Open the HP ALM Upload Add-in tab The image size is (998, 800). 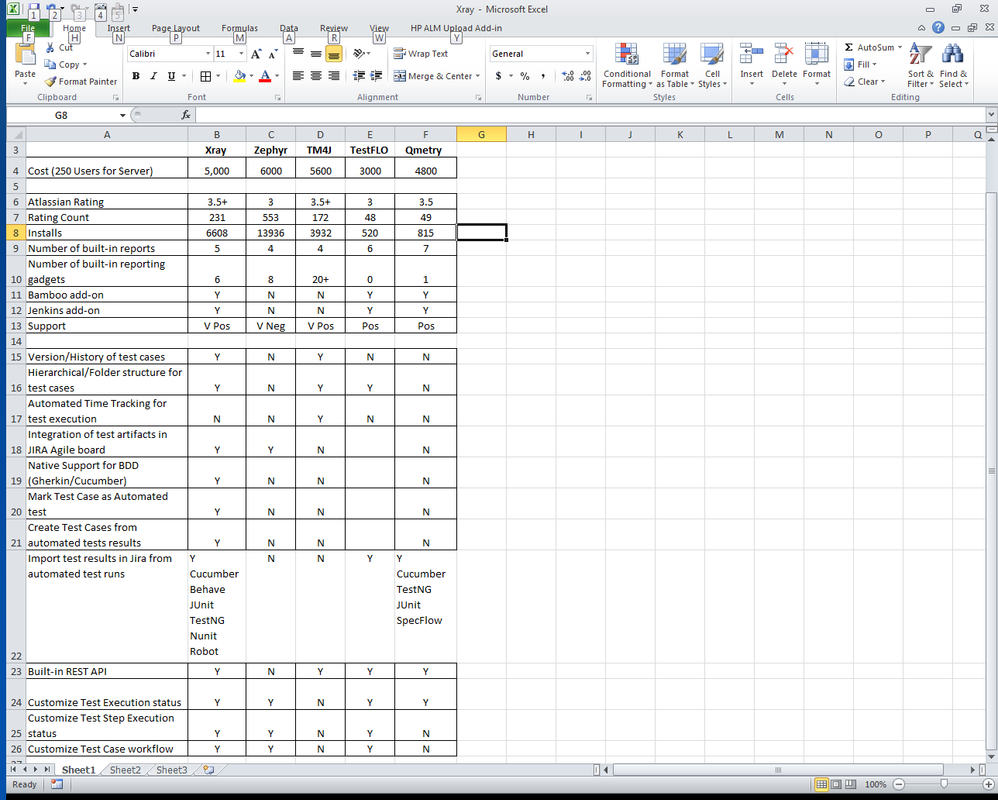tap(456, 28)
